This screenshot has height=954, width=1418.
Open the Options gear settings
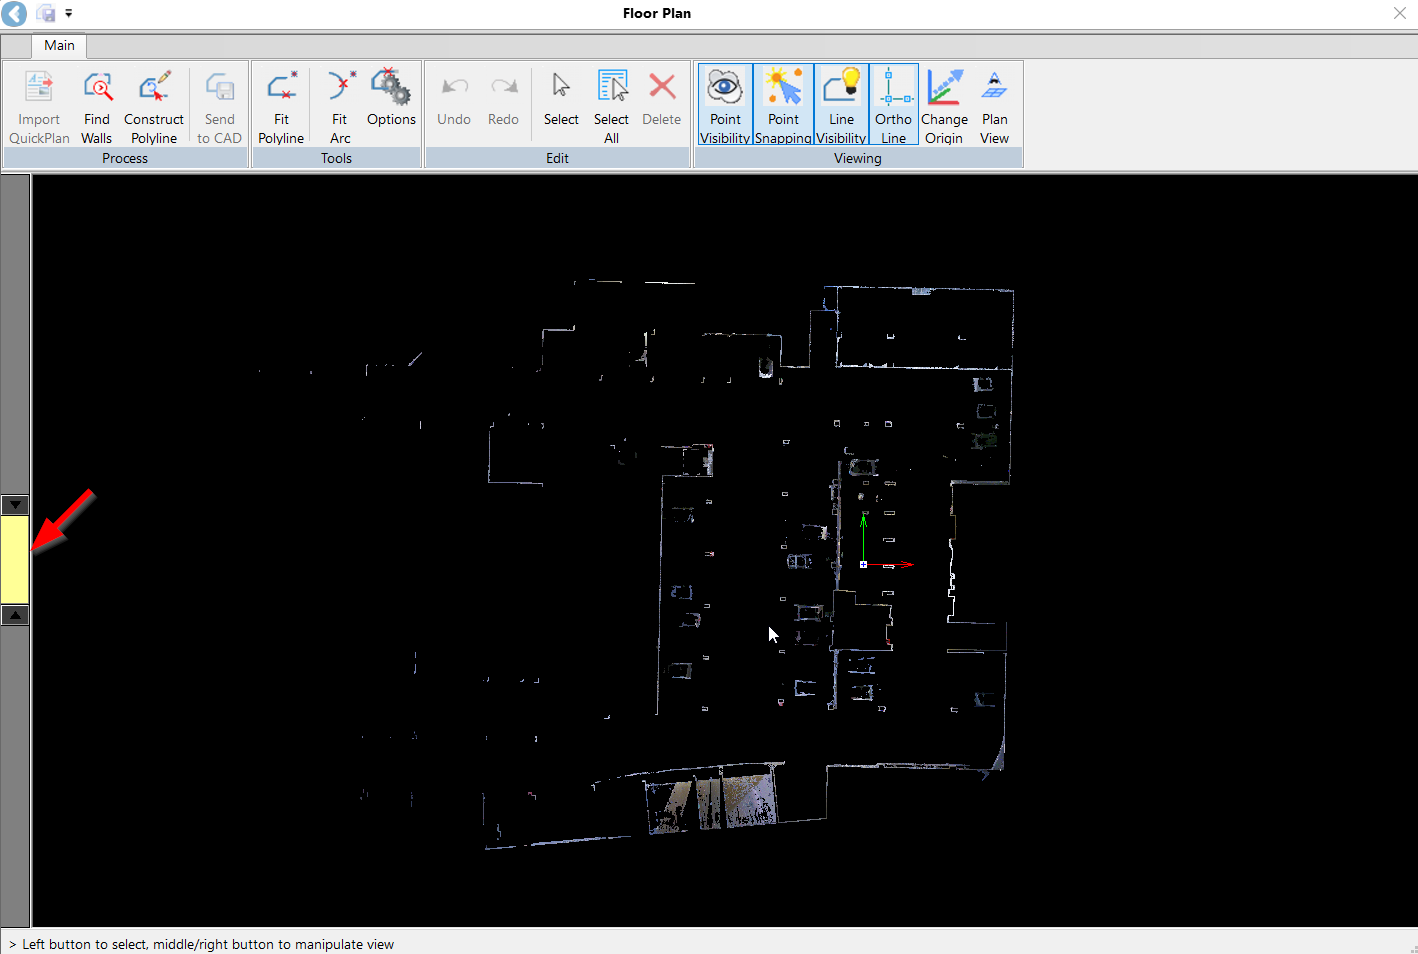click(391, 100)
